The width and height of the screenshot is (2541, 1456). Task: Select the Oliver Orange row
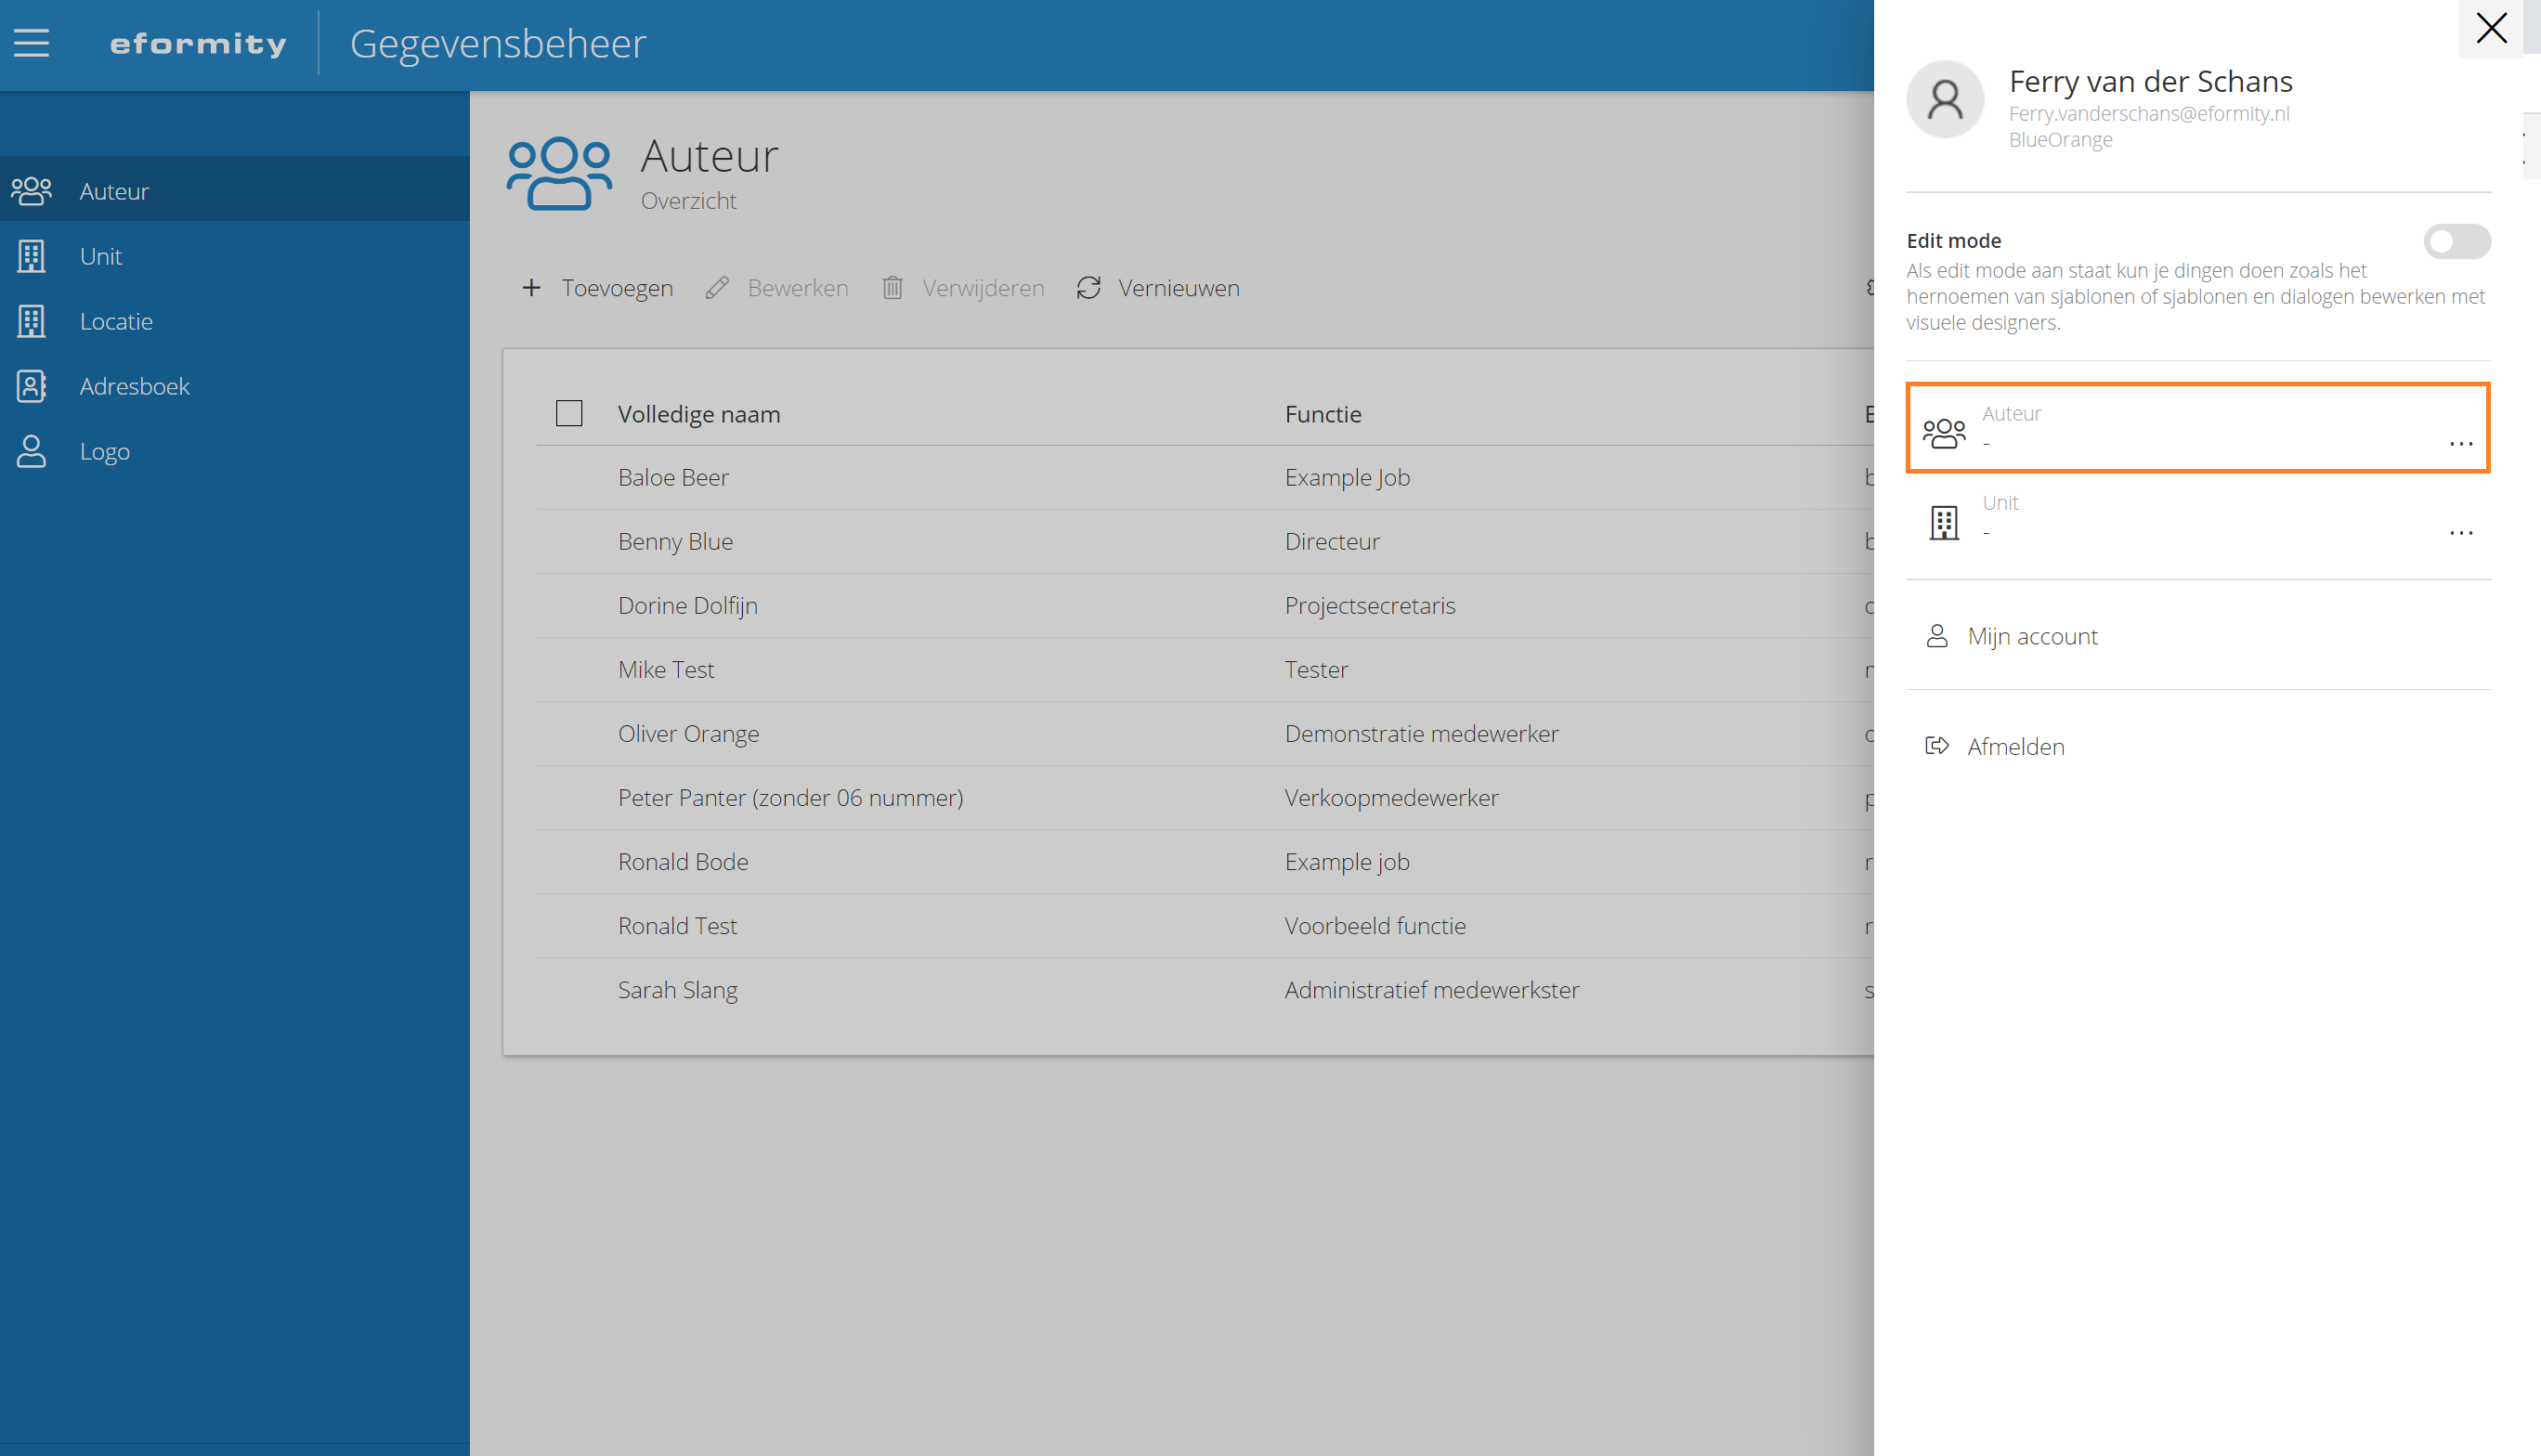pos(688,733)
